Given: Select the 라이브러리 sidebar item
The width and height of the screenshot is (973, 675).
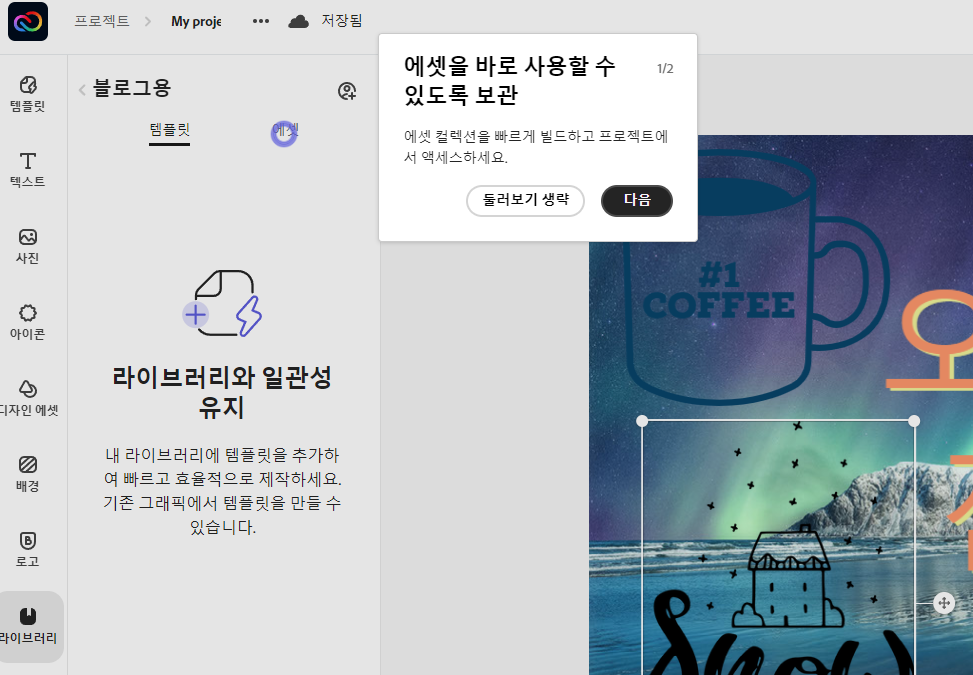Looking at the screenshot, I should coord(29,627).
